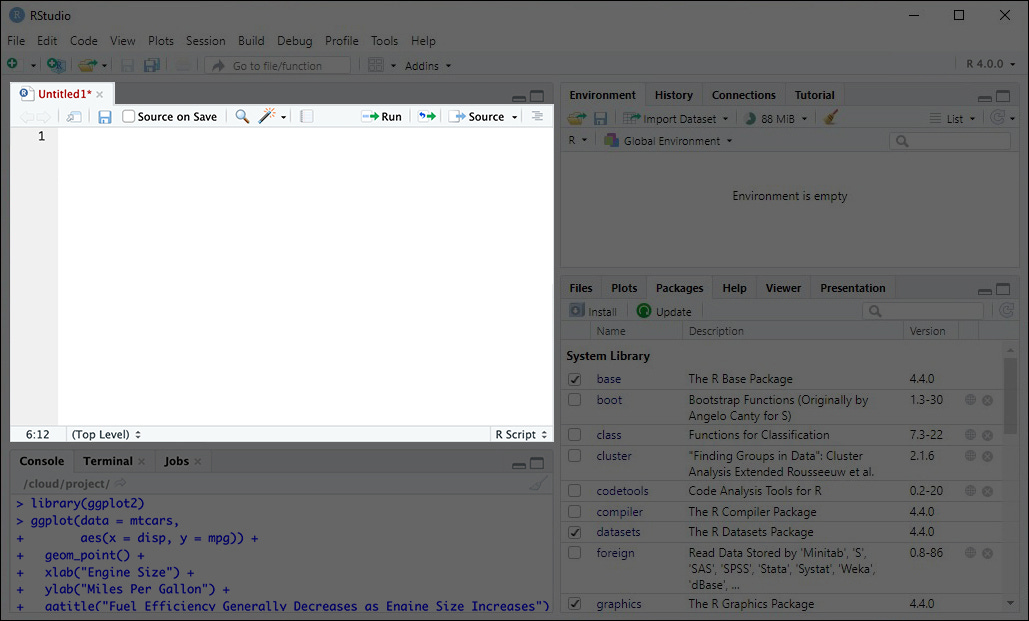Clear the console with the broom icon
1029x621 pixels.
click(537, 484)
